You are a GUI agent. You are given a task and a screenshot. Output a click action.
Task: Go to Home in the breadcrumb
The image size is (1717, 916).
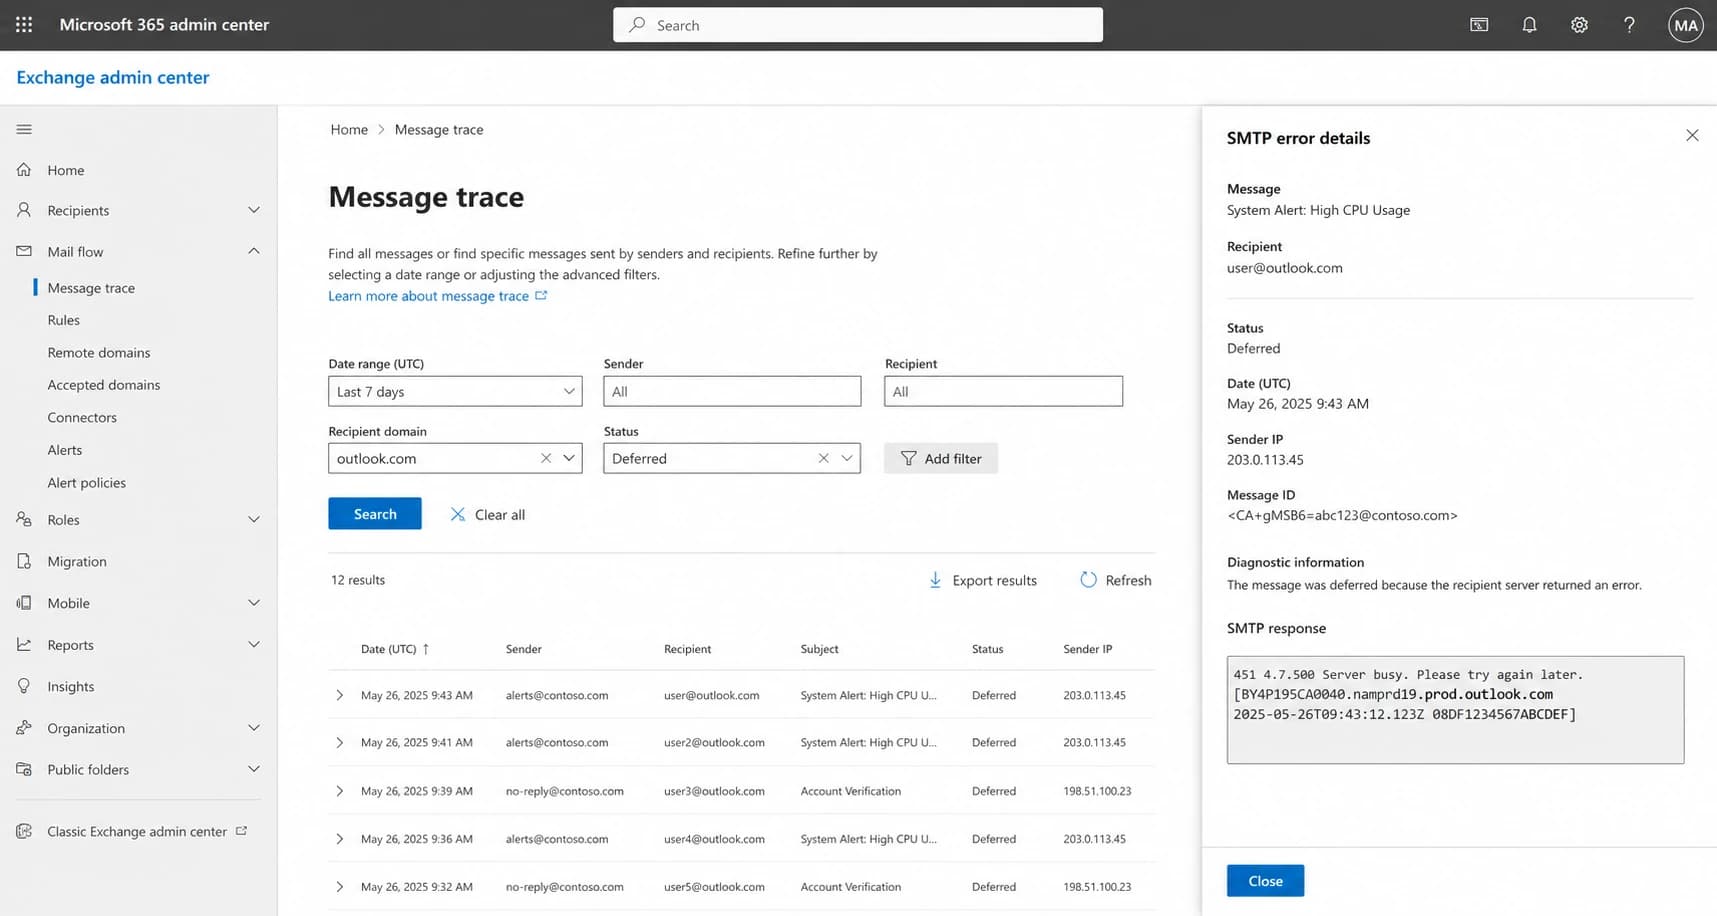349,130
